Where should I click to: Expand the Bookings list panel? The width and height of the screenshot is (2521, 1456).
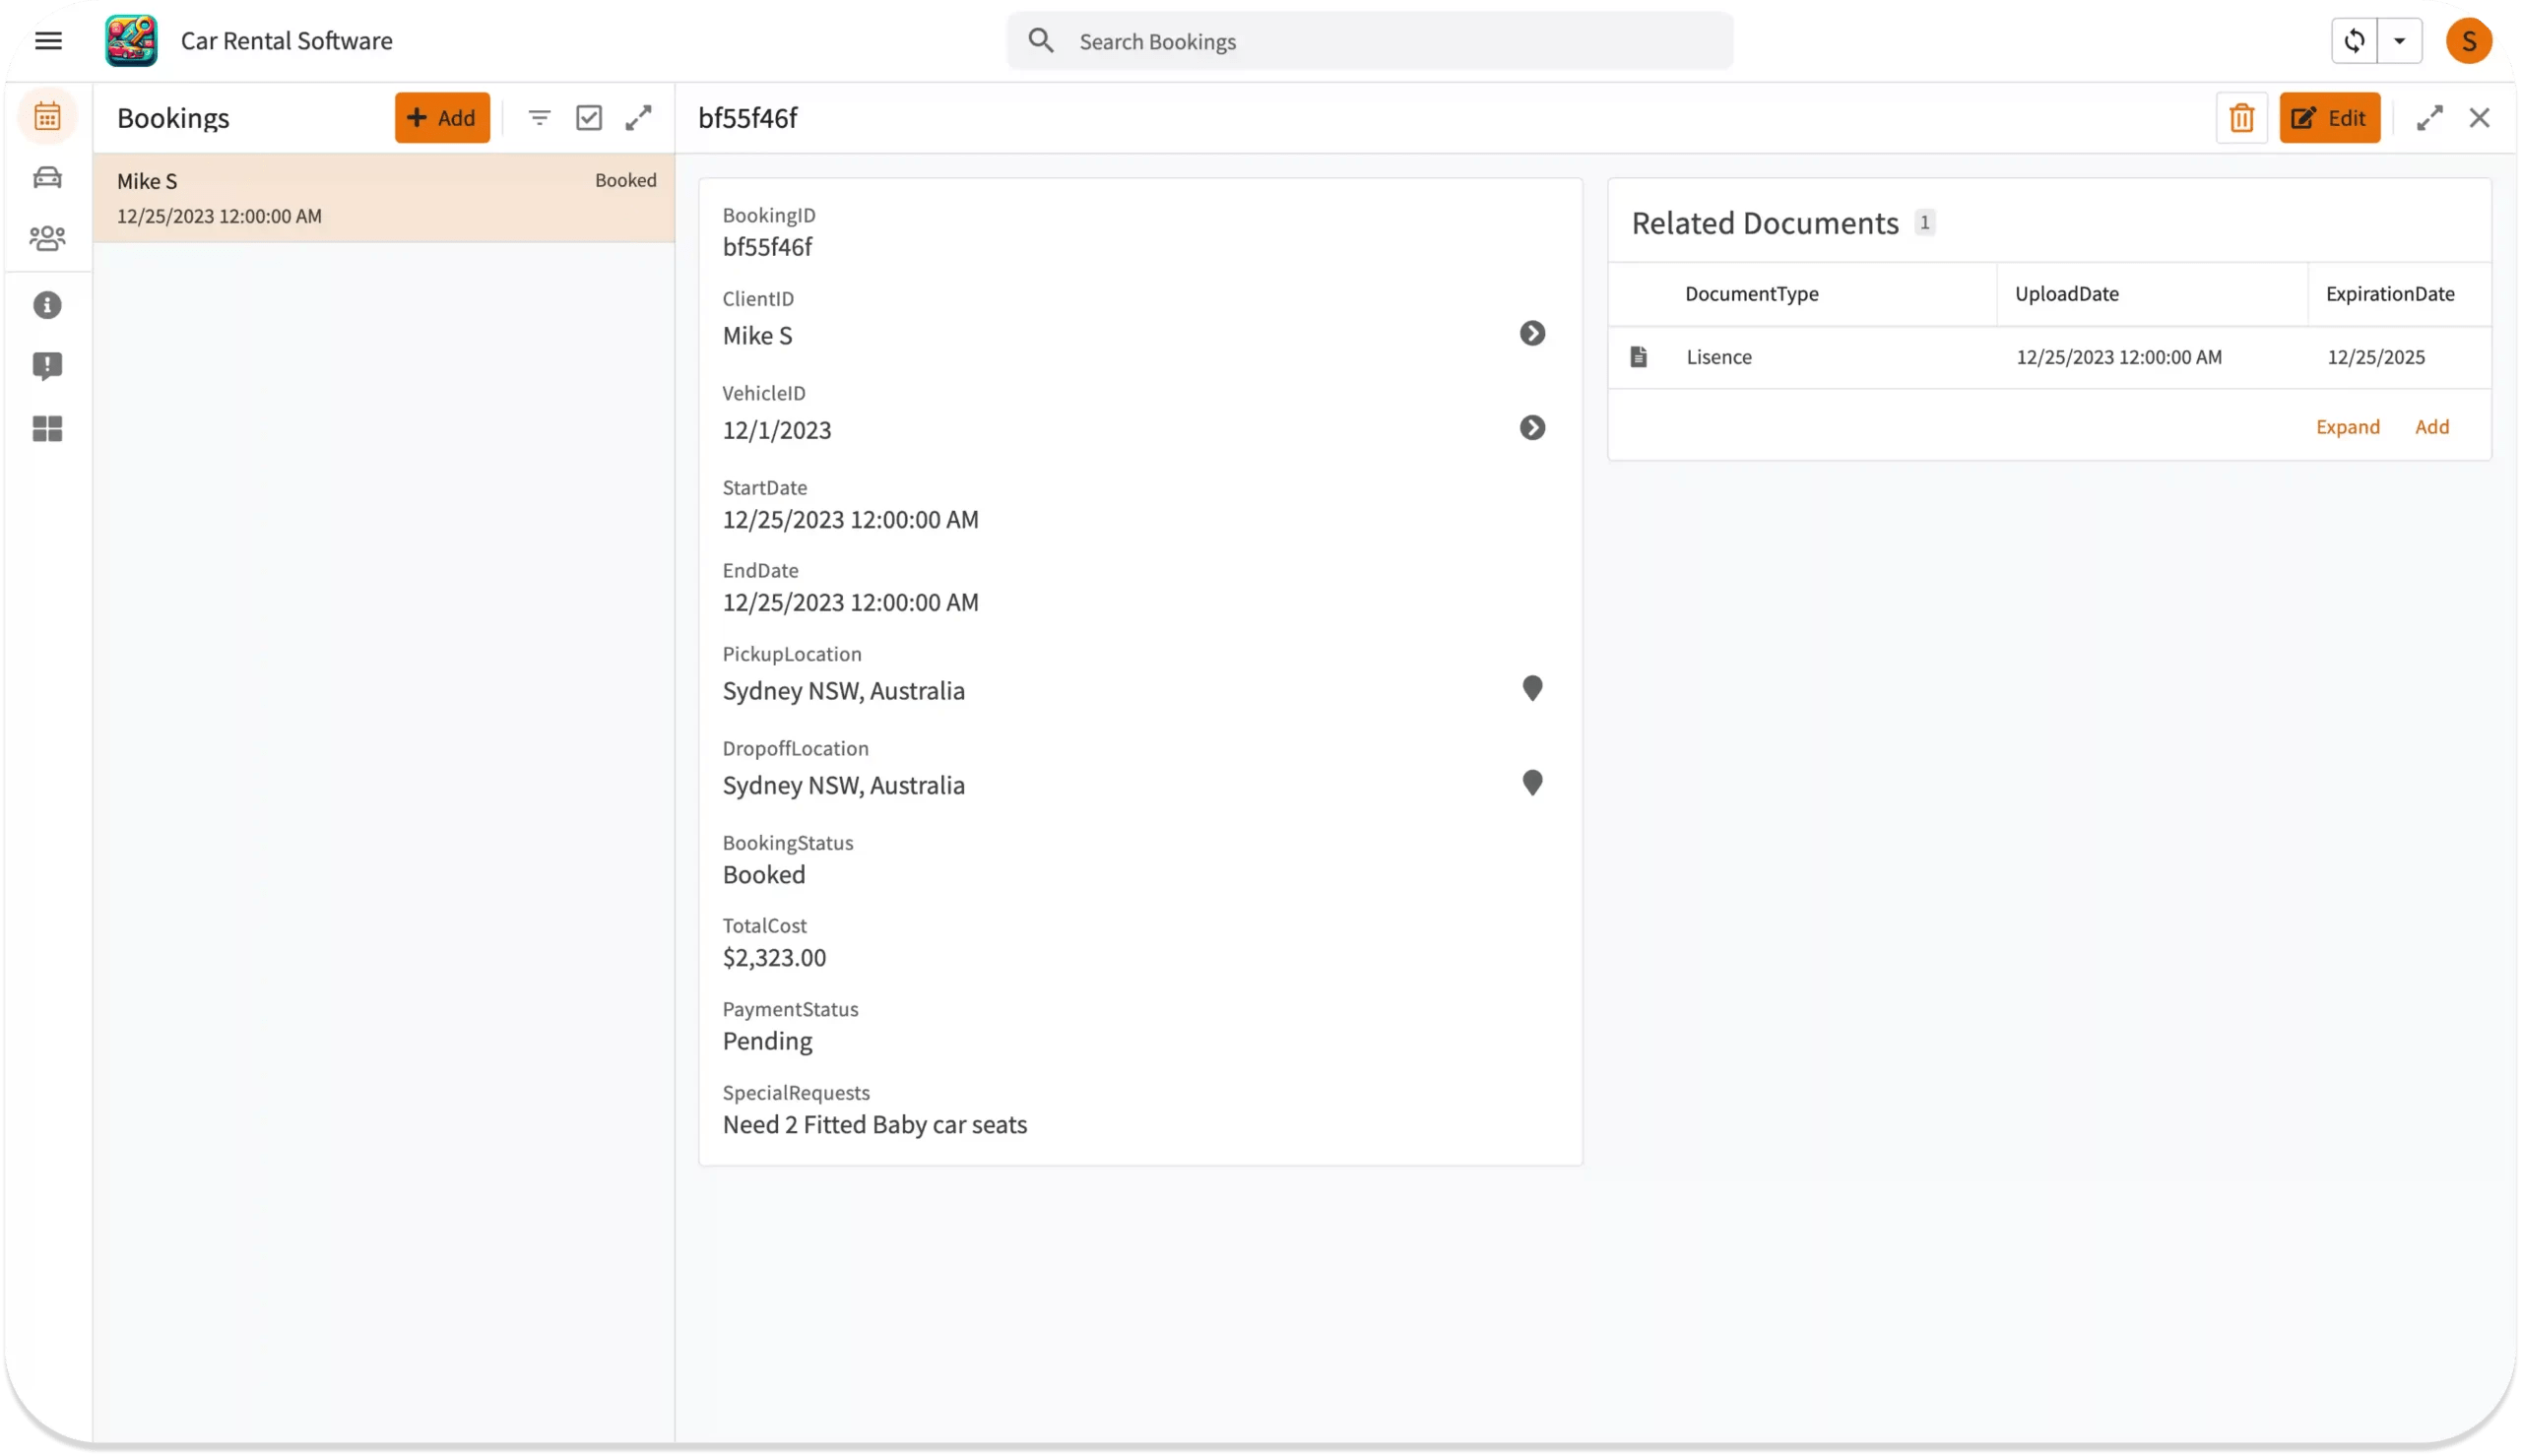tap(638, 118)
